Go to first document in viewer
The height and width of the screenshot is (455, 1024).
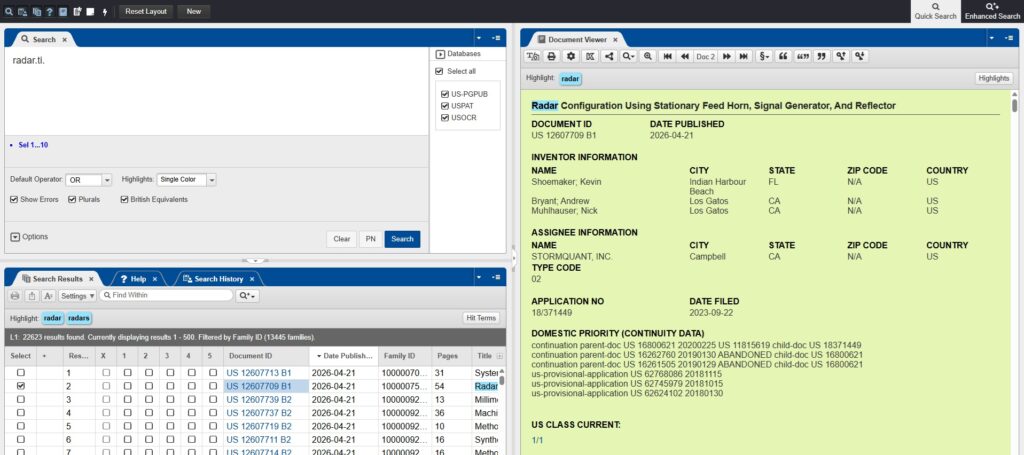[667, 57]
